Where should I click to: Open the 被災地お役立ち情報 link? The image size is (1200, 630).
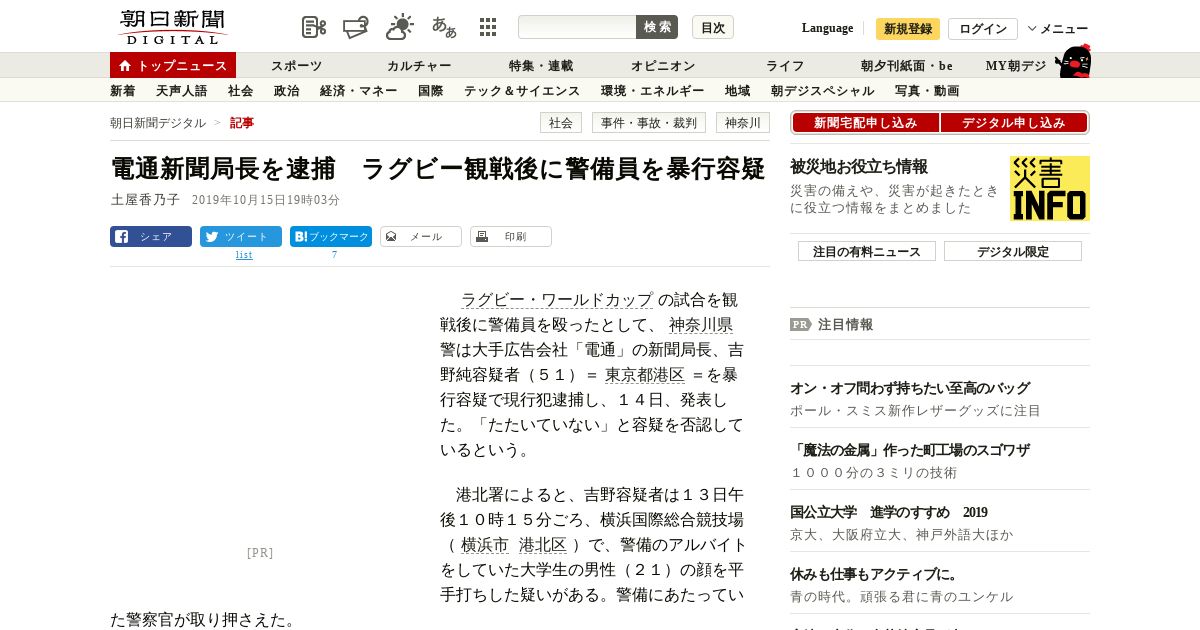coord(859,167)
